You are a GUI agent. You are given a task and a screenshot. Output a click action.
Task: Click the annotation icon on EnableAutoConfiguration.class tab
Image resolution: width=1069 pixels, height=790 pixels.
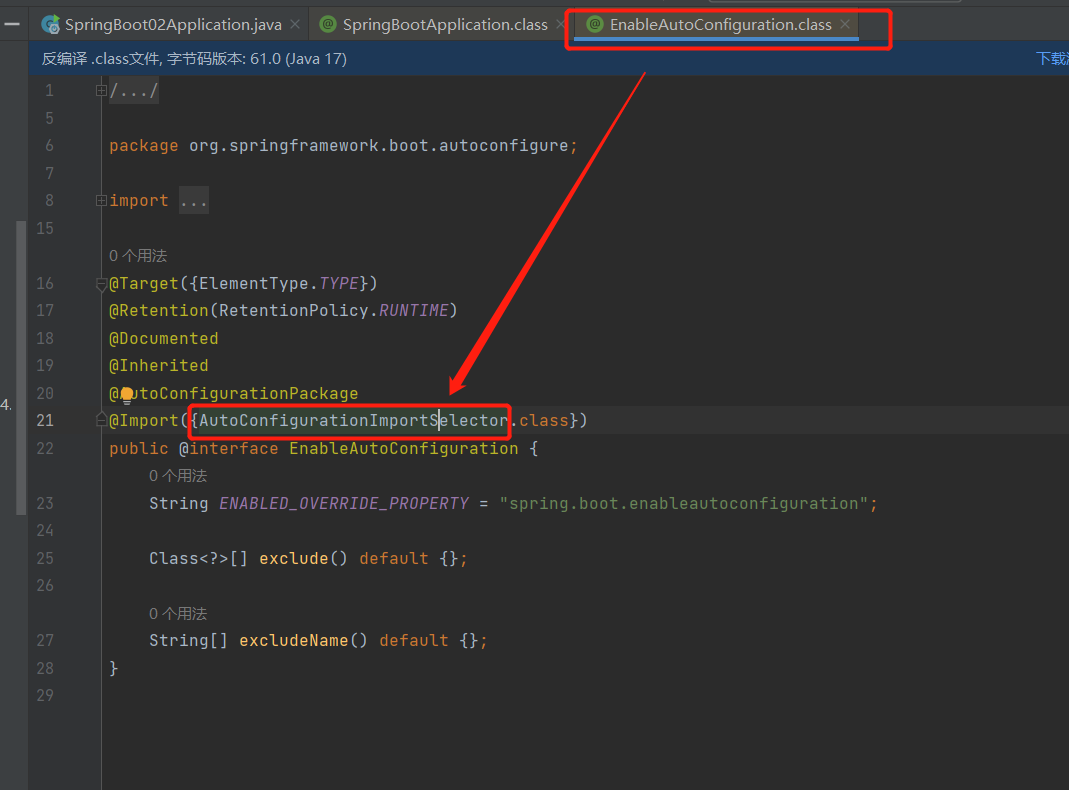594,24
